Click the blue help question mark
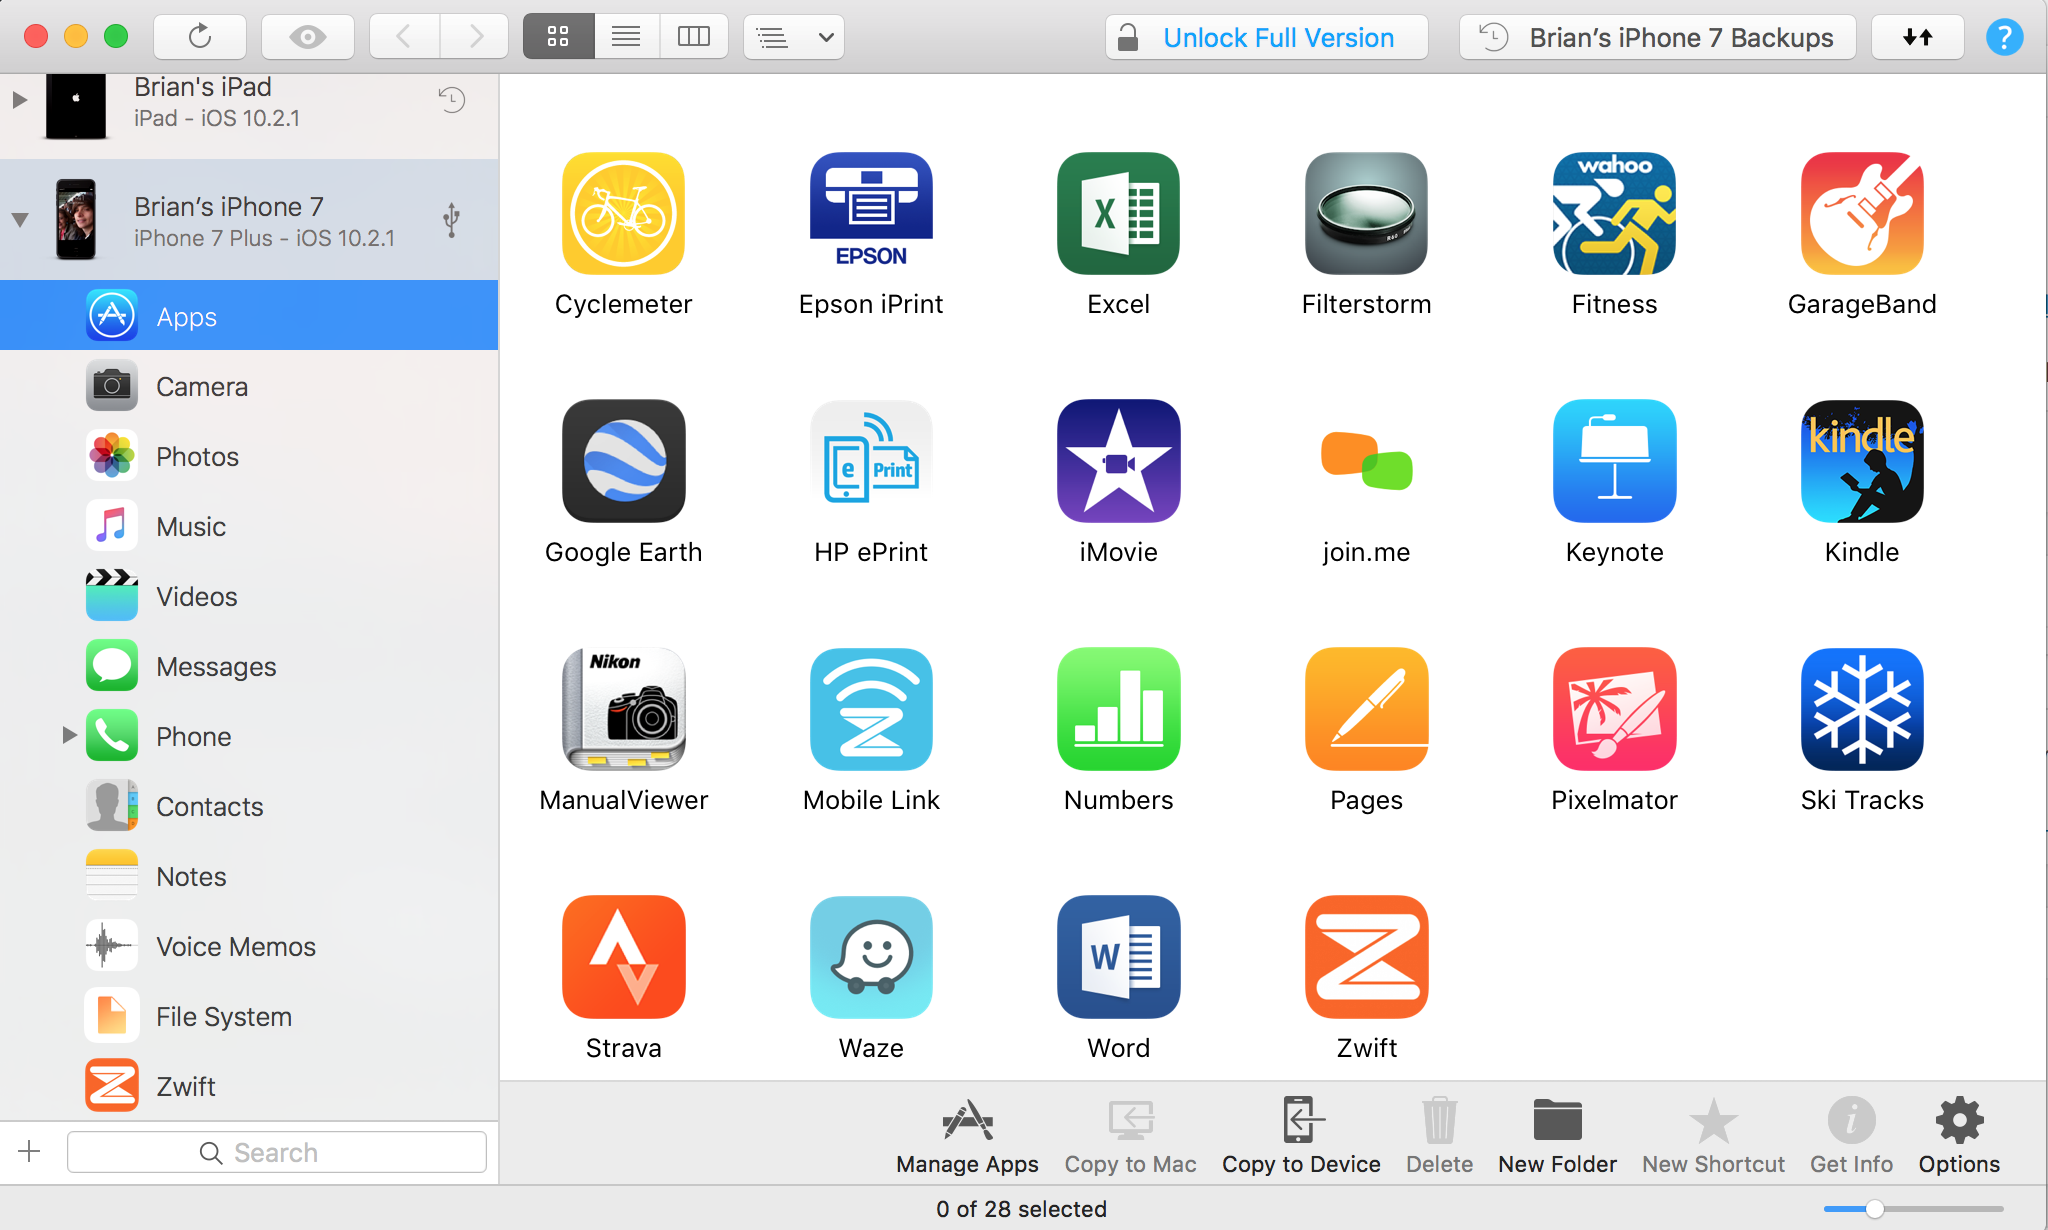The width and height of the screenshot is (2048, 1230). coord(2003,37)
